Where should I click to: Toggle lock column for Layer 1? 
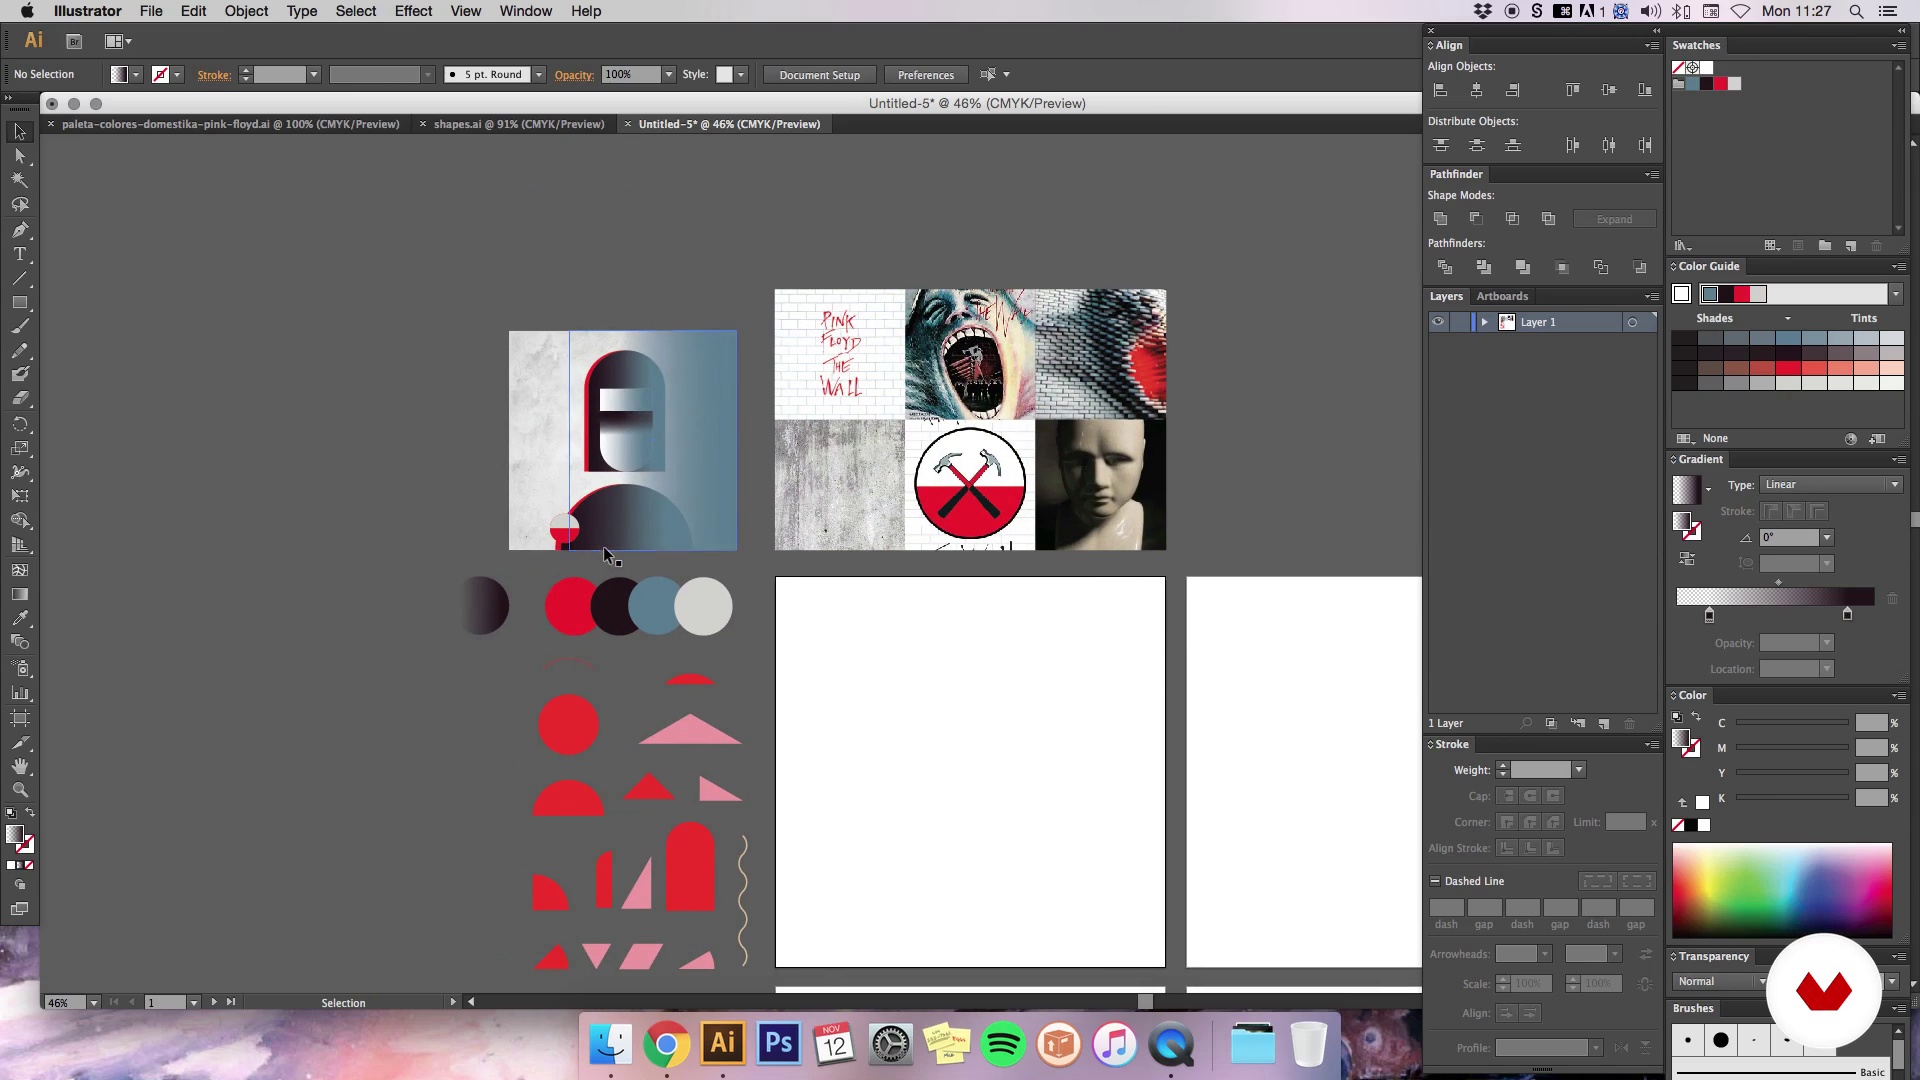tap(1460, 322)
